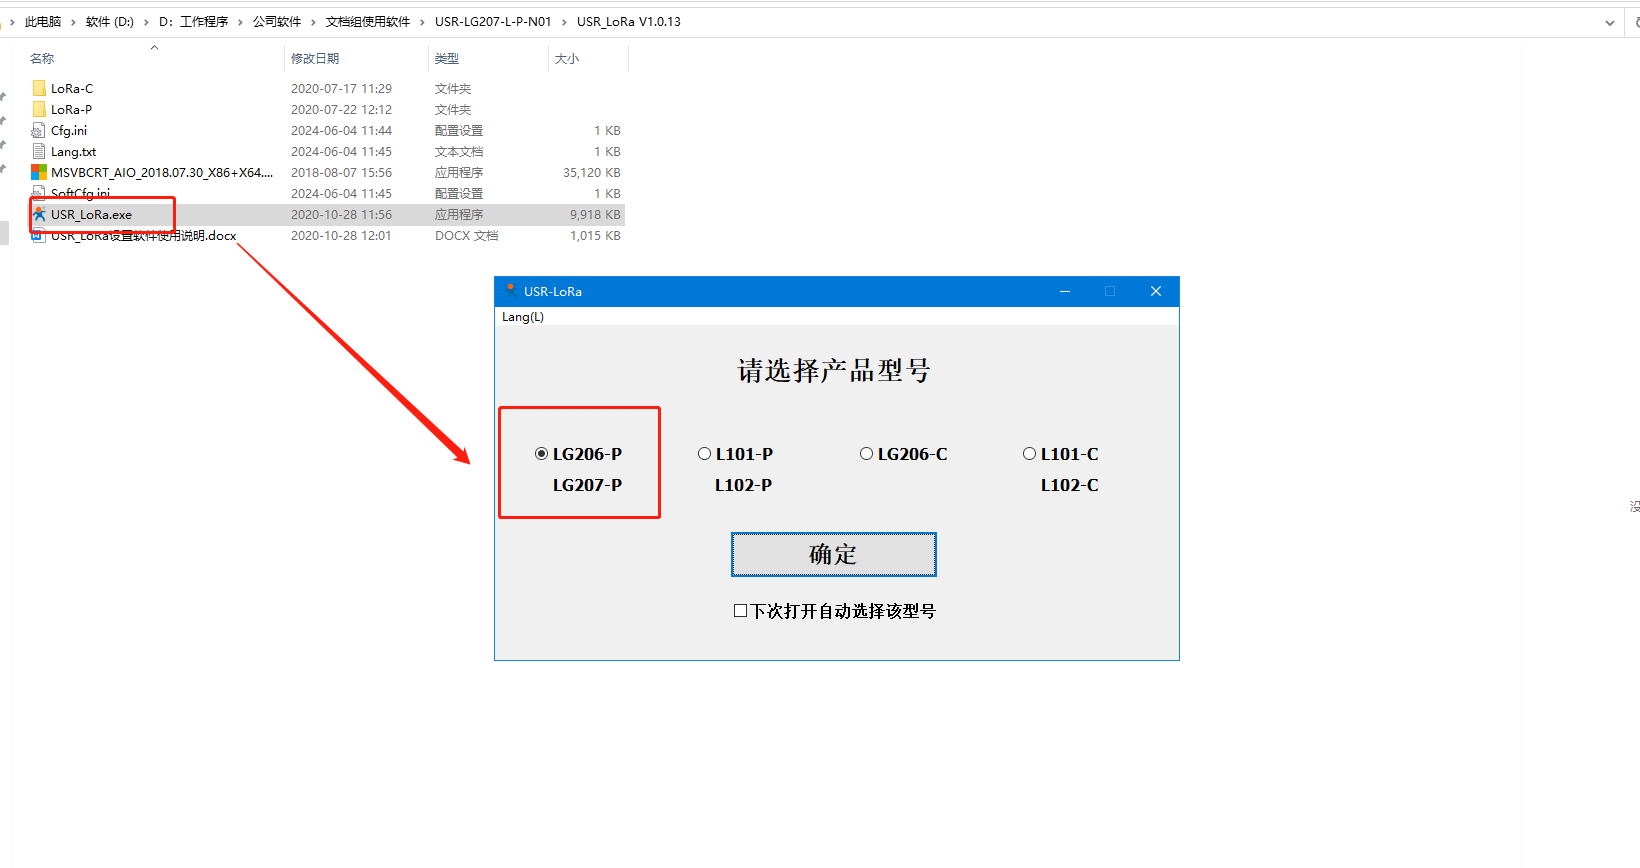The height and width of the screenshot is (868, 1640).
Task: Minimize the USR-LoRa dialog
Action: (1065, 291)
